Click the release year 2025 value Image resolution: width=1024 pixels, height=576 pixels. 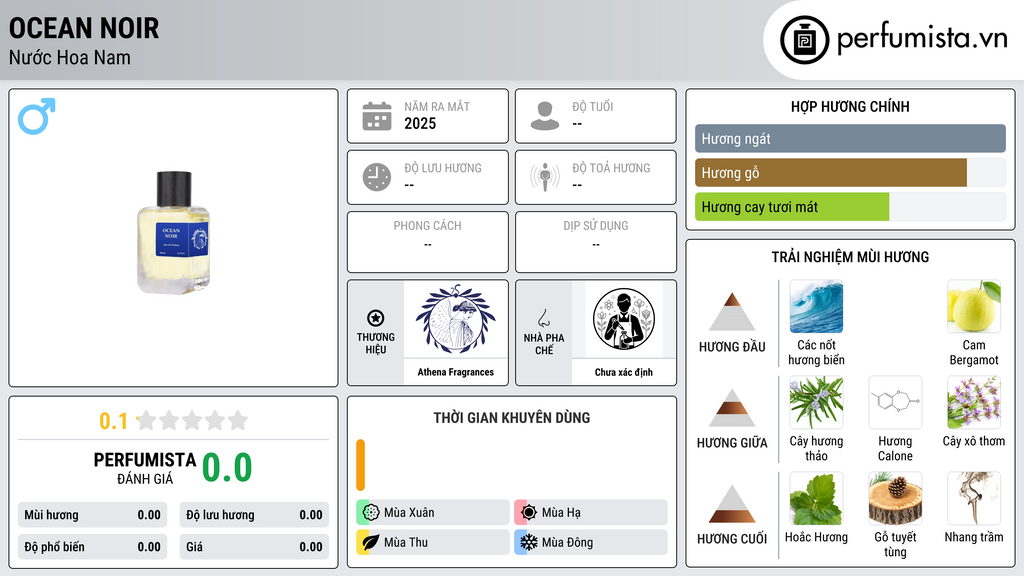pos(420,123)
